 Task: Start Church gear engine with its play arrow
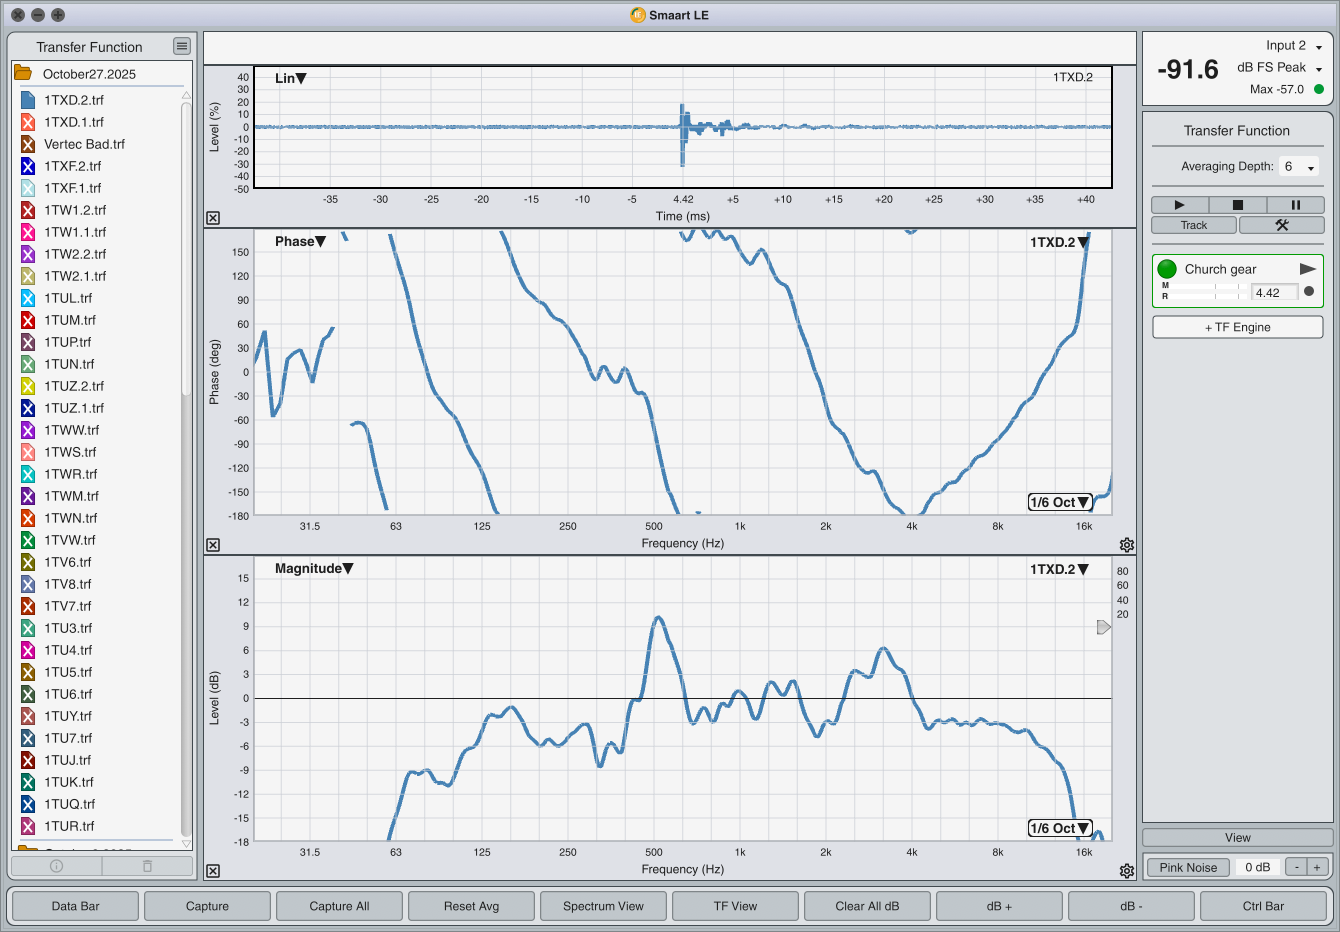pyautogui.click(x=1306, y=269)
